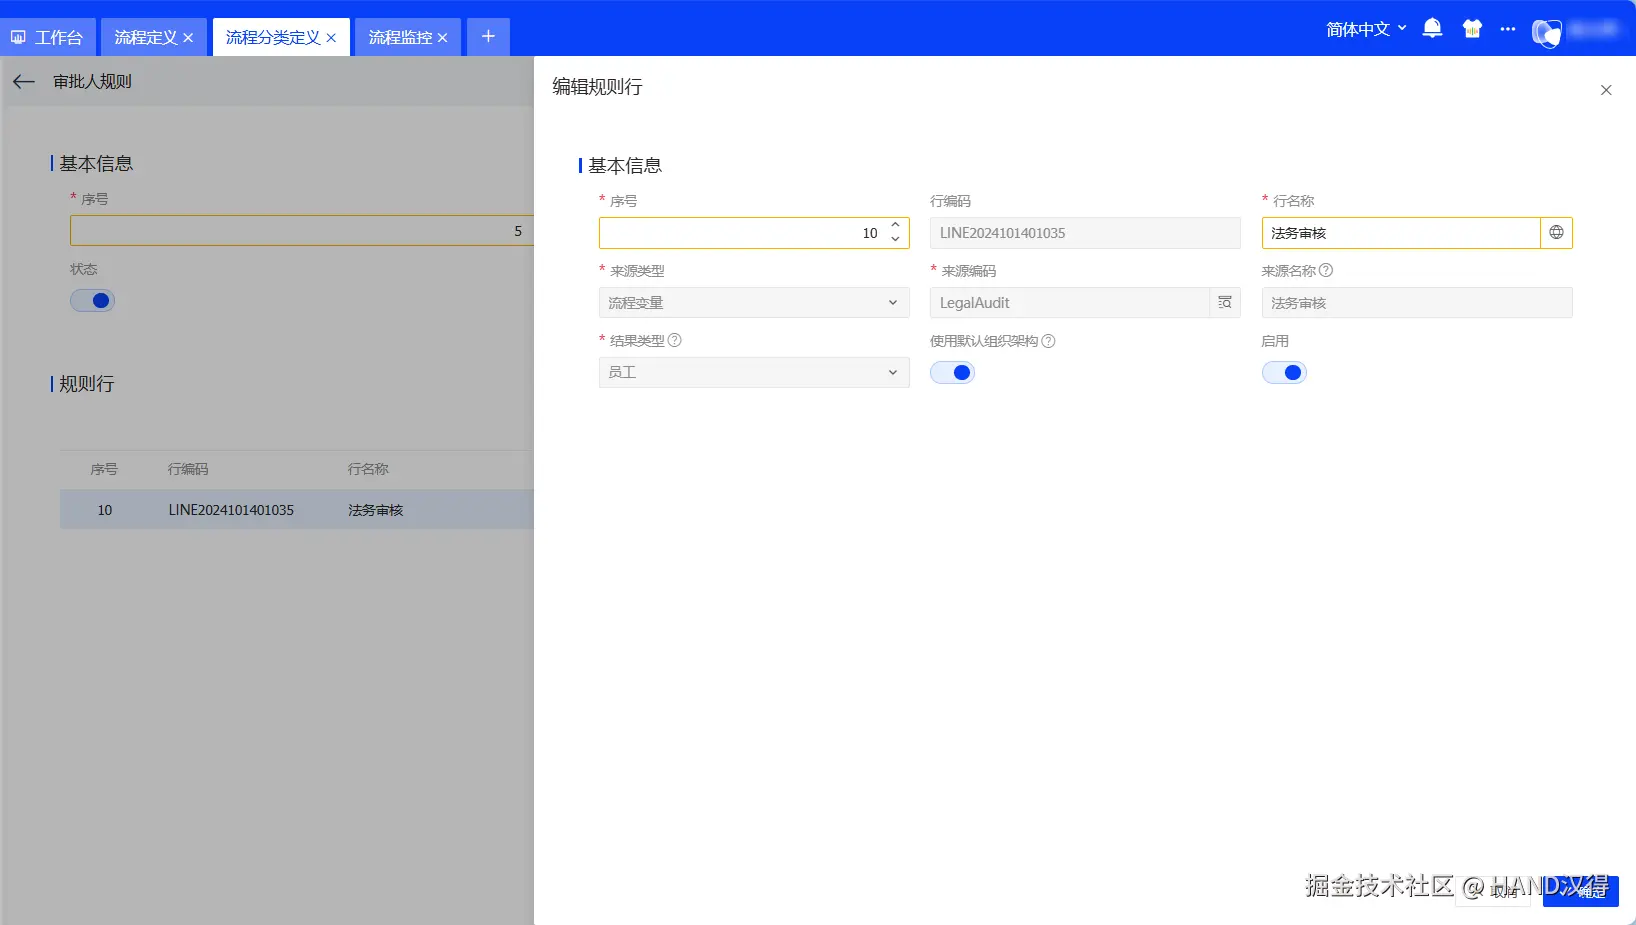The image size is (1636, 925).
Task: Click the 行名称 column header
Action: (368, 469)
